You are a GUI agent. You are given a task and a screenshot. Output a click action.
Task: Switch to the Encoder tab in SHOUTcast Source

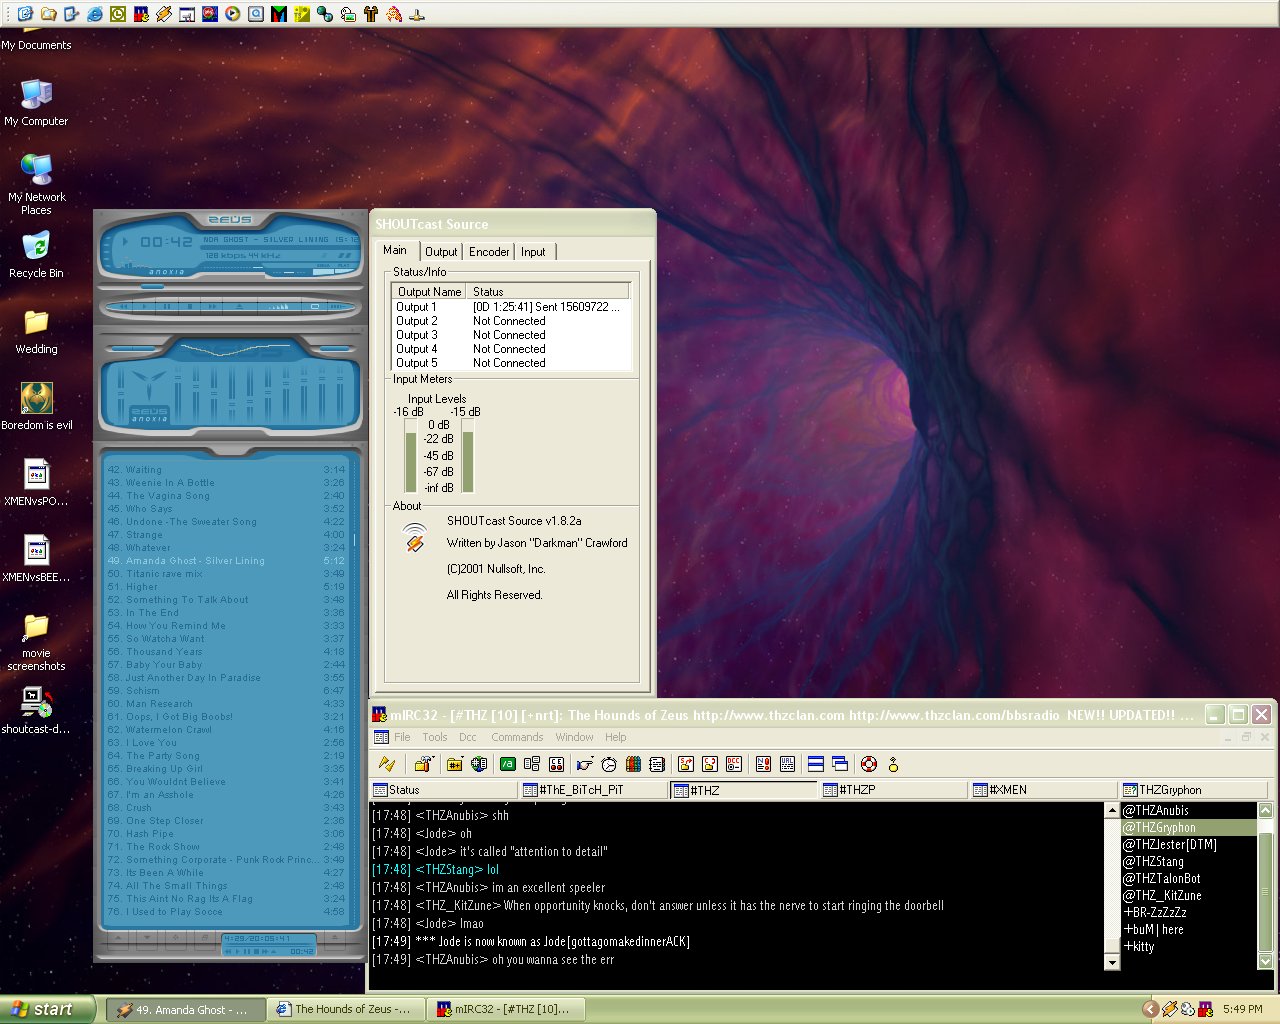click(489, 252)
